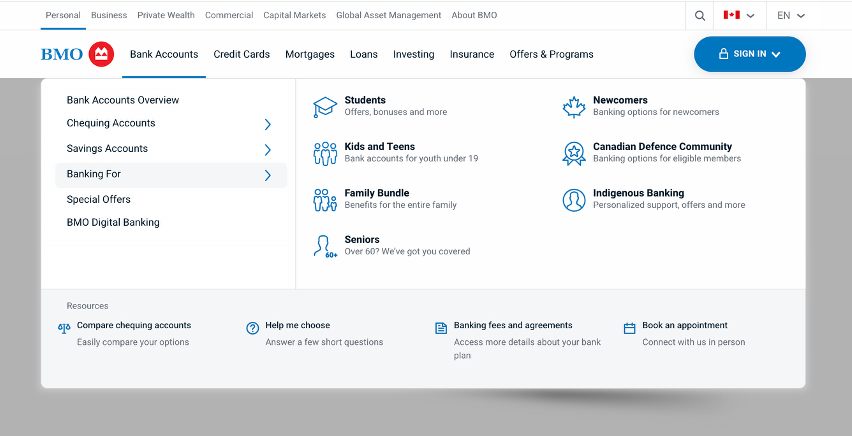This screenshot has height=436, width=852.
Task: Click the Newcomers maple leaf icon
Action: [574, 107]
